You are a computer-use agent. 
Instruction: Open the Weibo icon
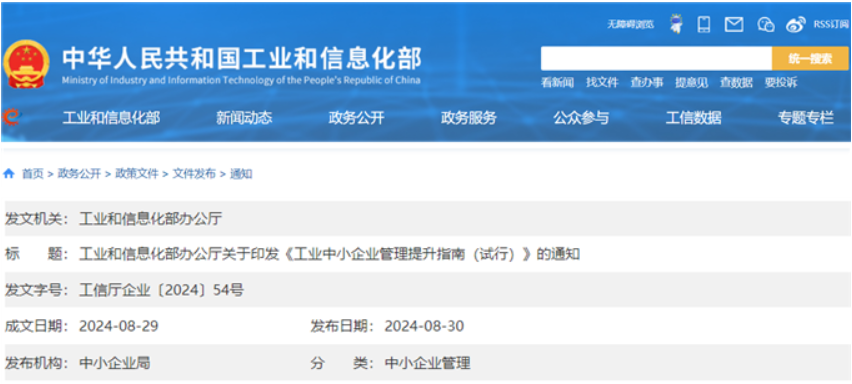[x=796, y=24]
